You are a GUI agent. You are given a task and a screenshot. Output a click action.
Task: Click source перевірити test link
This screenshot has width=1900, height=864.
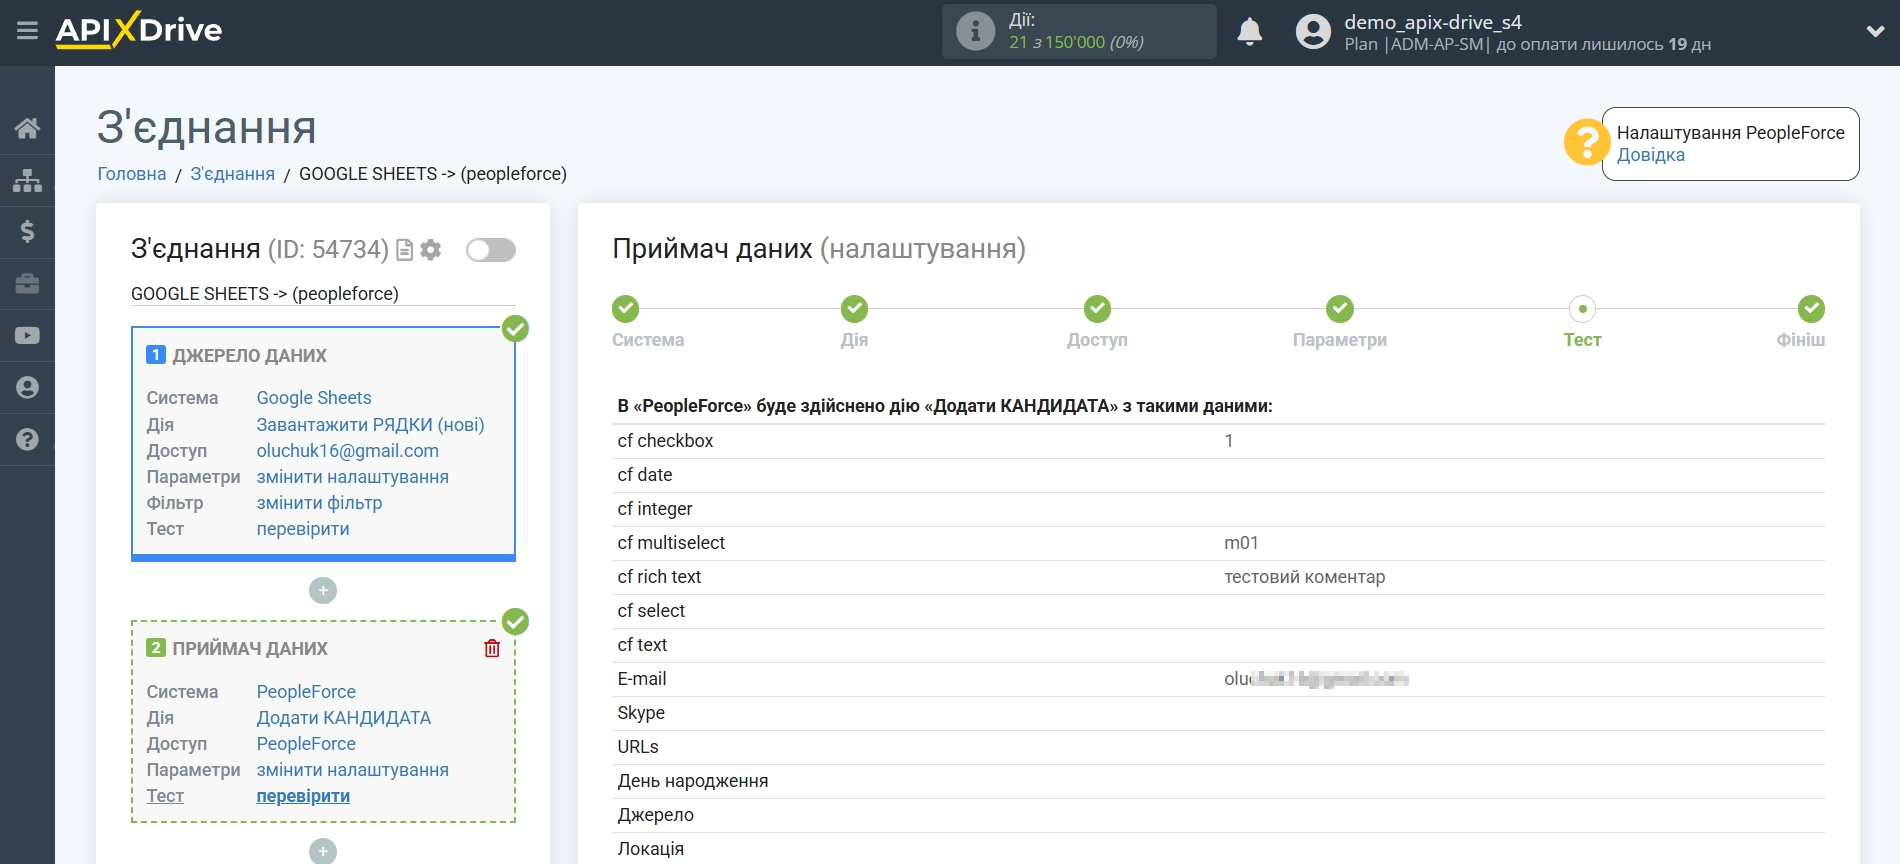pos(303,529)
